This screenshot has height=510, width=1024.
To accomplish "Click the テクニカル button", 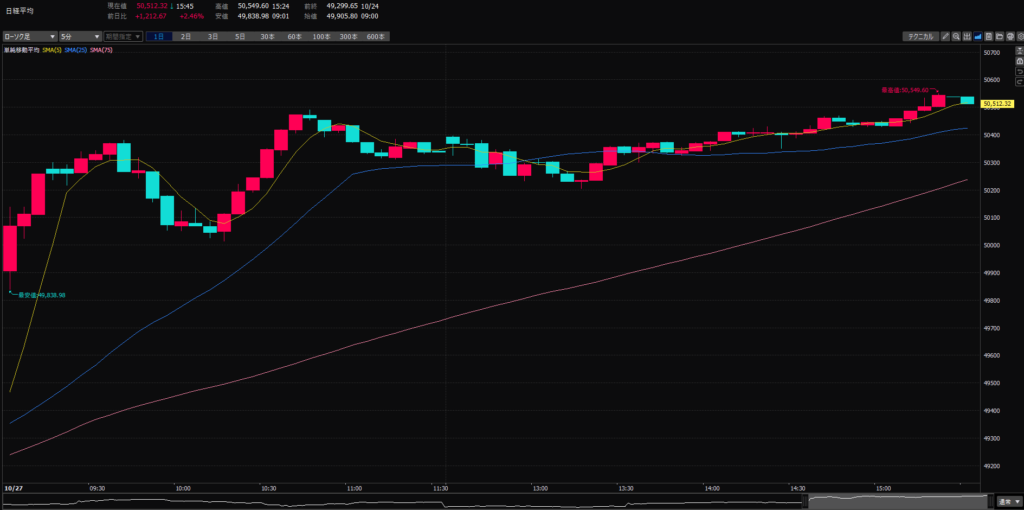I will coord(919,36).
